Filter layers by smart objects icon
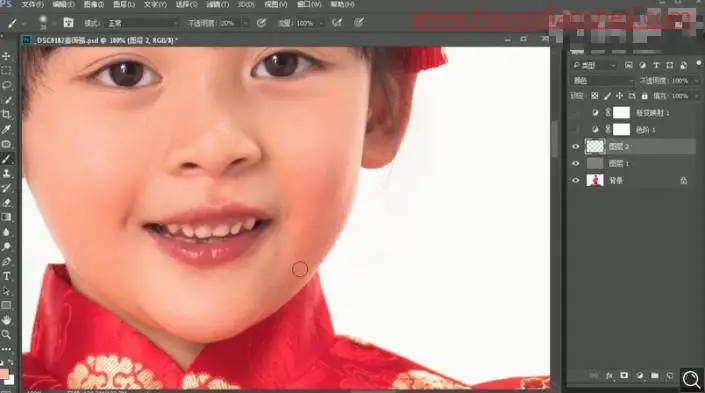The image size is (705, 393). [683, 65]
